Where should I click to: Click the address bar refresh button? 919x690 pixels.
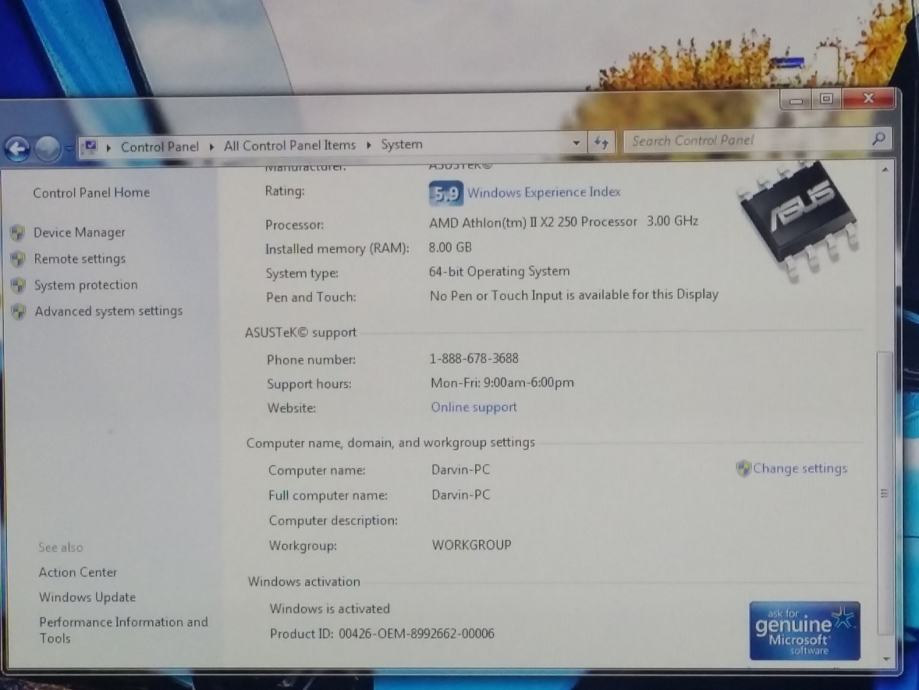pyautogui.click(x=601, y=142)
